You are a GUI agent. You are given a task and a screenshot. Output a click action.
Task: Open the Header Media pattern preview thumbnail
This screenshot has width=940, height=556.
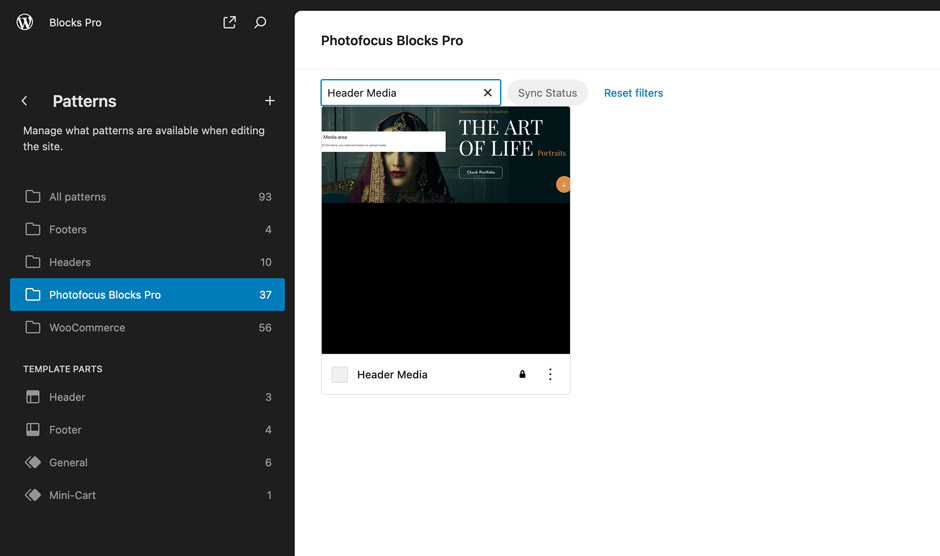(446, 230)
